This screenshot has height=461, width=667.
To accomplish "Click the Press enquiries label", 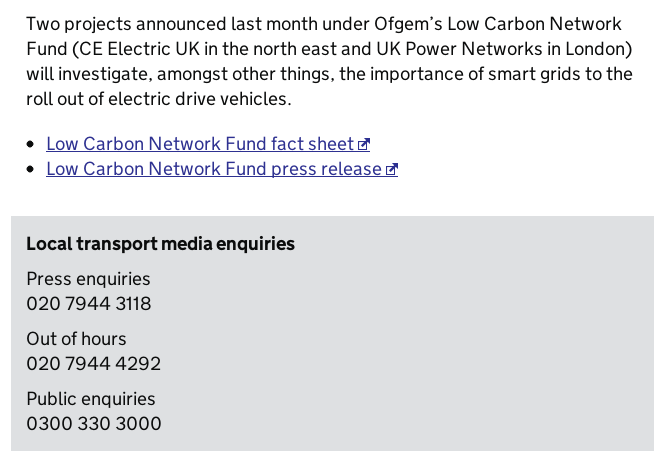I will point(88,279).
